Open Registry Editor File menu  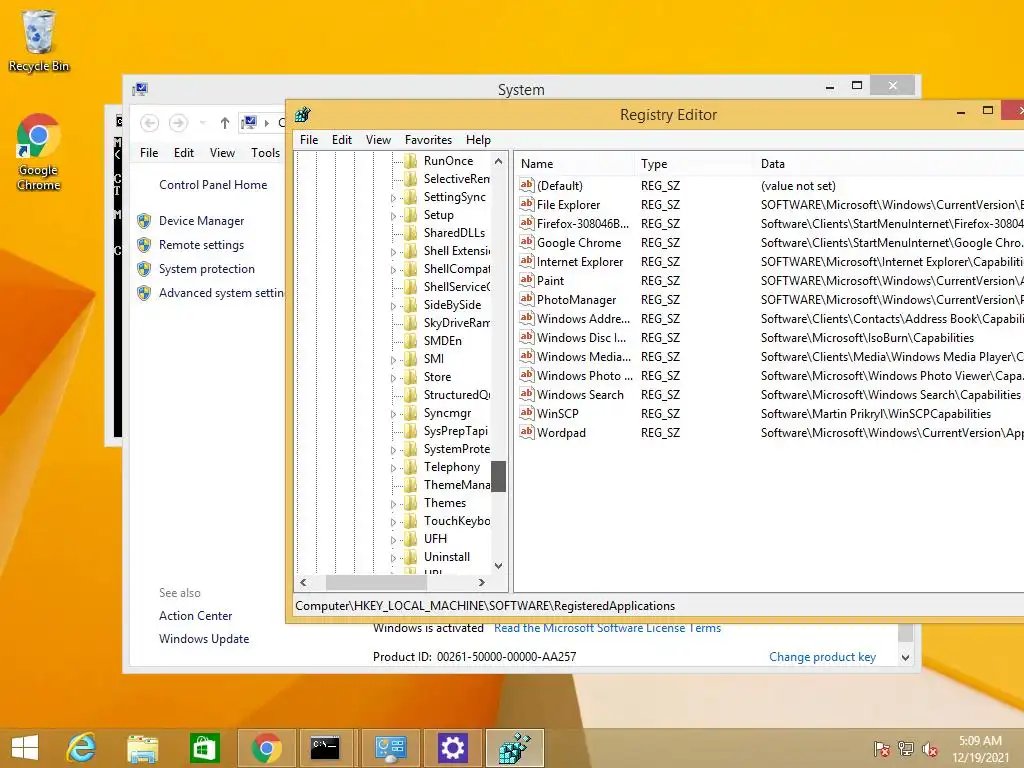[309, 140]
